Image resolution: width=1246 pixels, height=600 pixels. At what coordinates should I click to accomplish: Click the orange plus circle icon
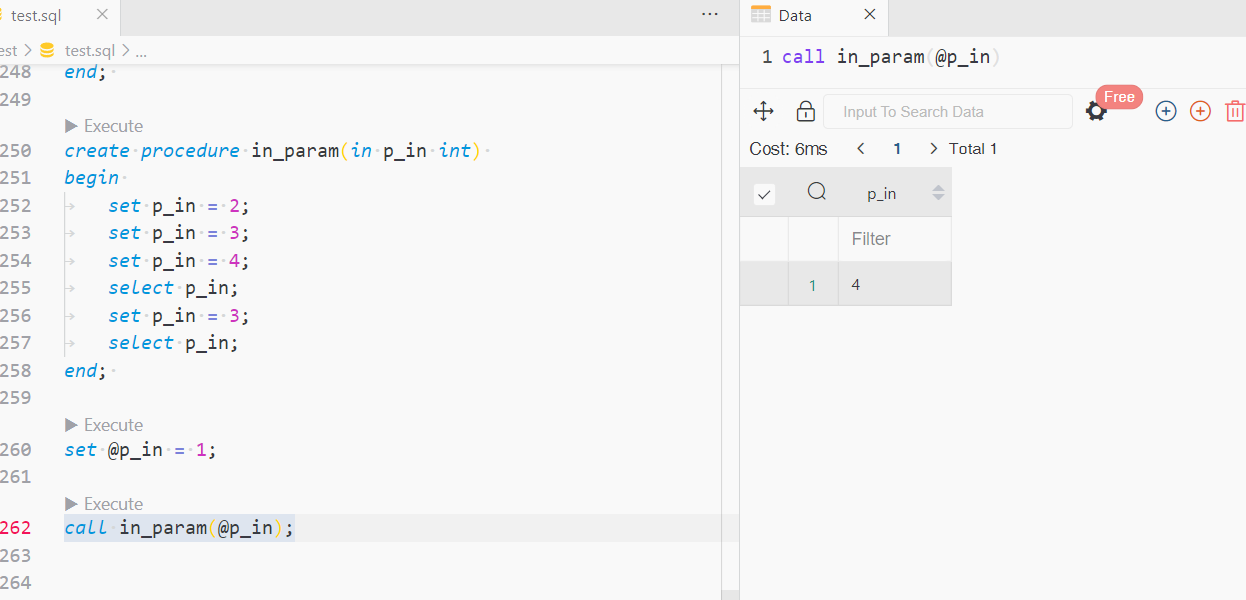[1200, 111]
